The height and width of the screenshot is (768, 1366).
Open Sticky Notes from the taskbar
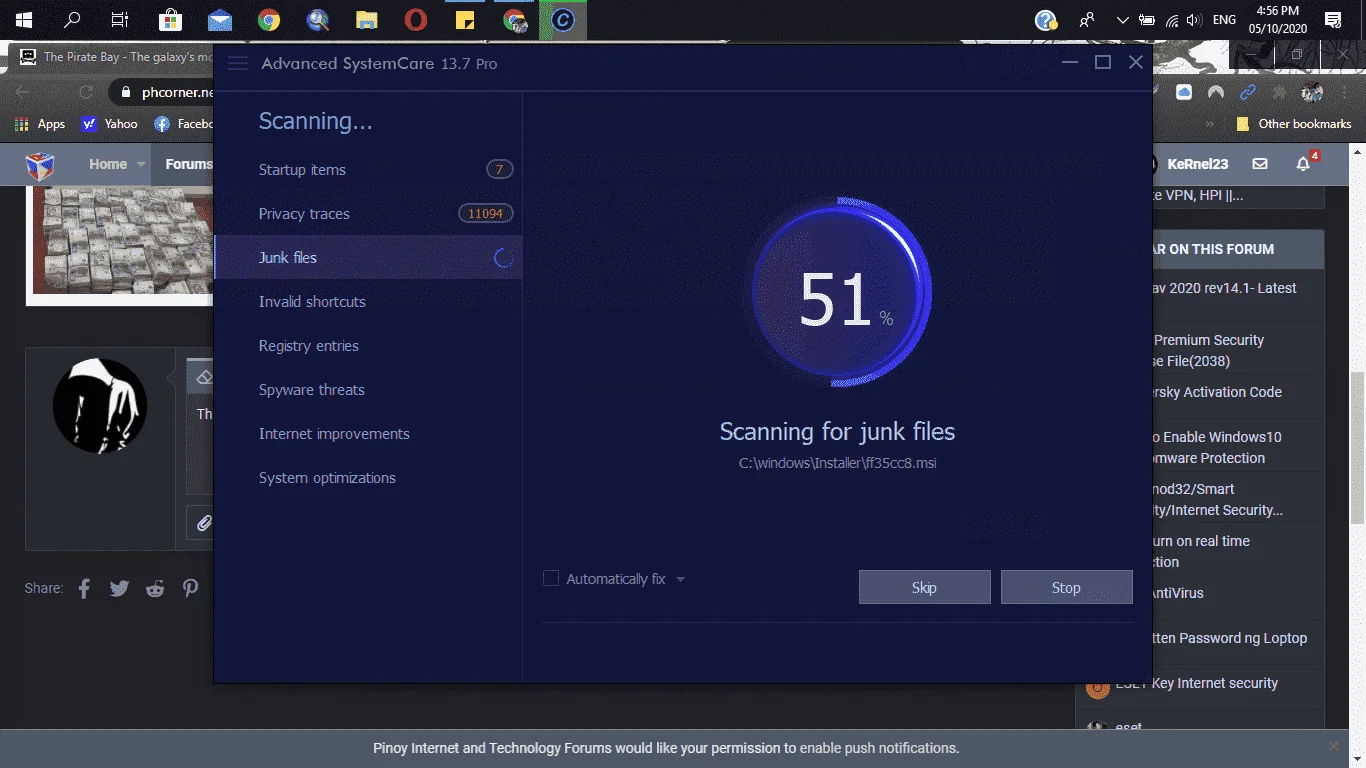click(465, 20)
